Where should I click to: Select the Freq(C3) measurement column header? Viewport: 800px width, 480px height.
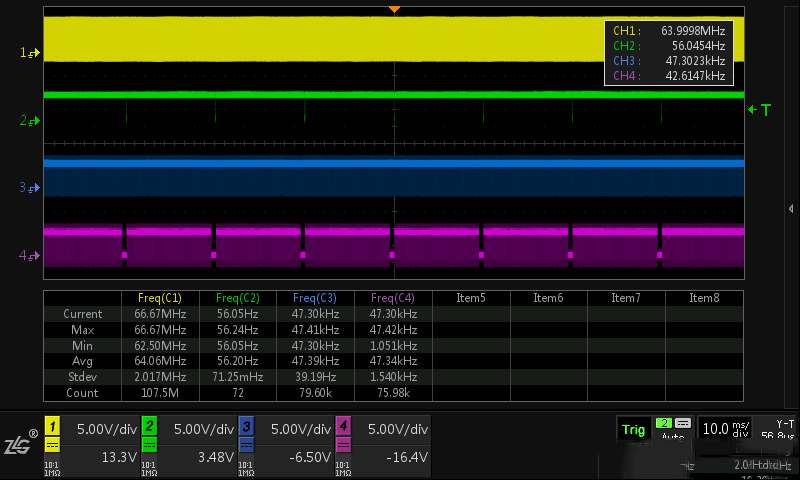click(315, 298)
